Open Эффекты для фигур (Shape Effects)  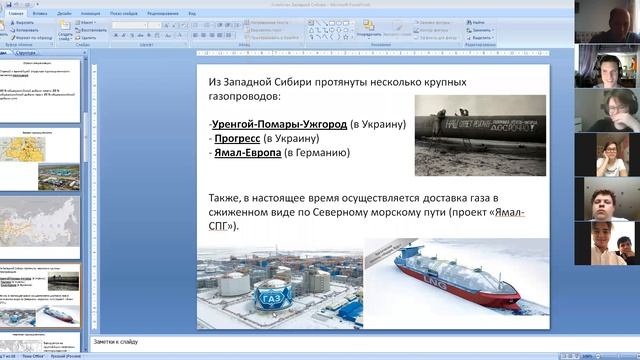[x=436, y=38]
